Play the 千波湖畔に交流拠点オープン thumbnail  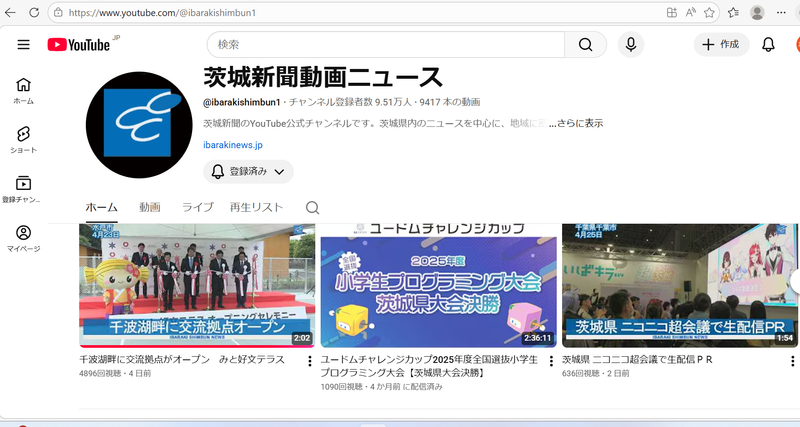coord(197,286)
